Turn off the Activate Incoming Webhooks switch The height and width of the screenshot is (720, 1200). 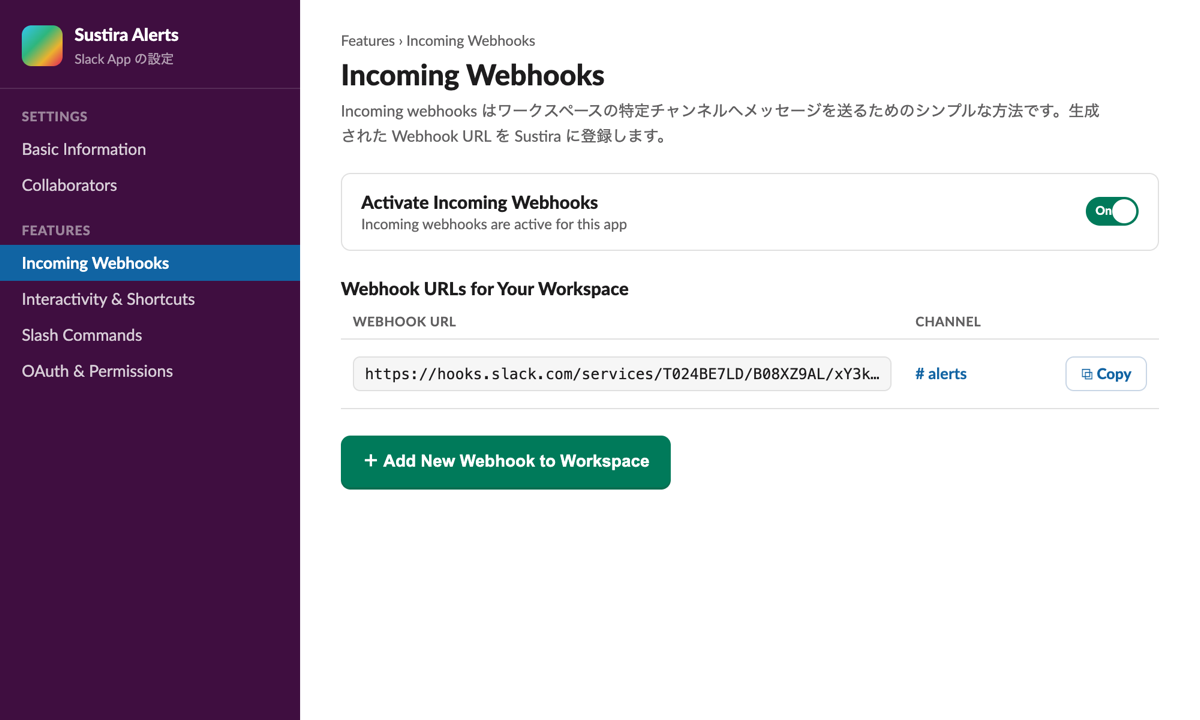pos(1112,211)
